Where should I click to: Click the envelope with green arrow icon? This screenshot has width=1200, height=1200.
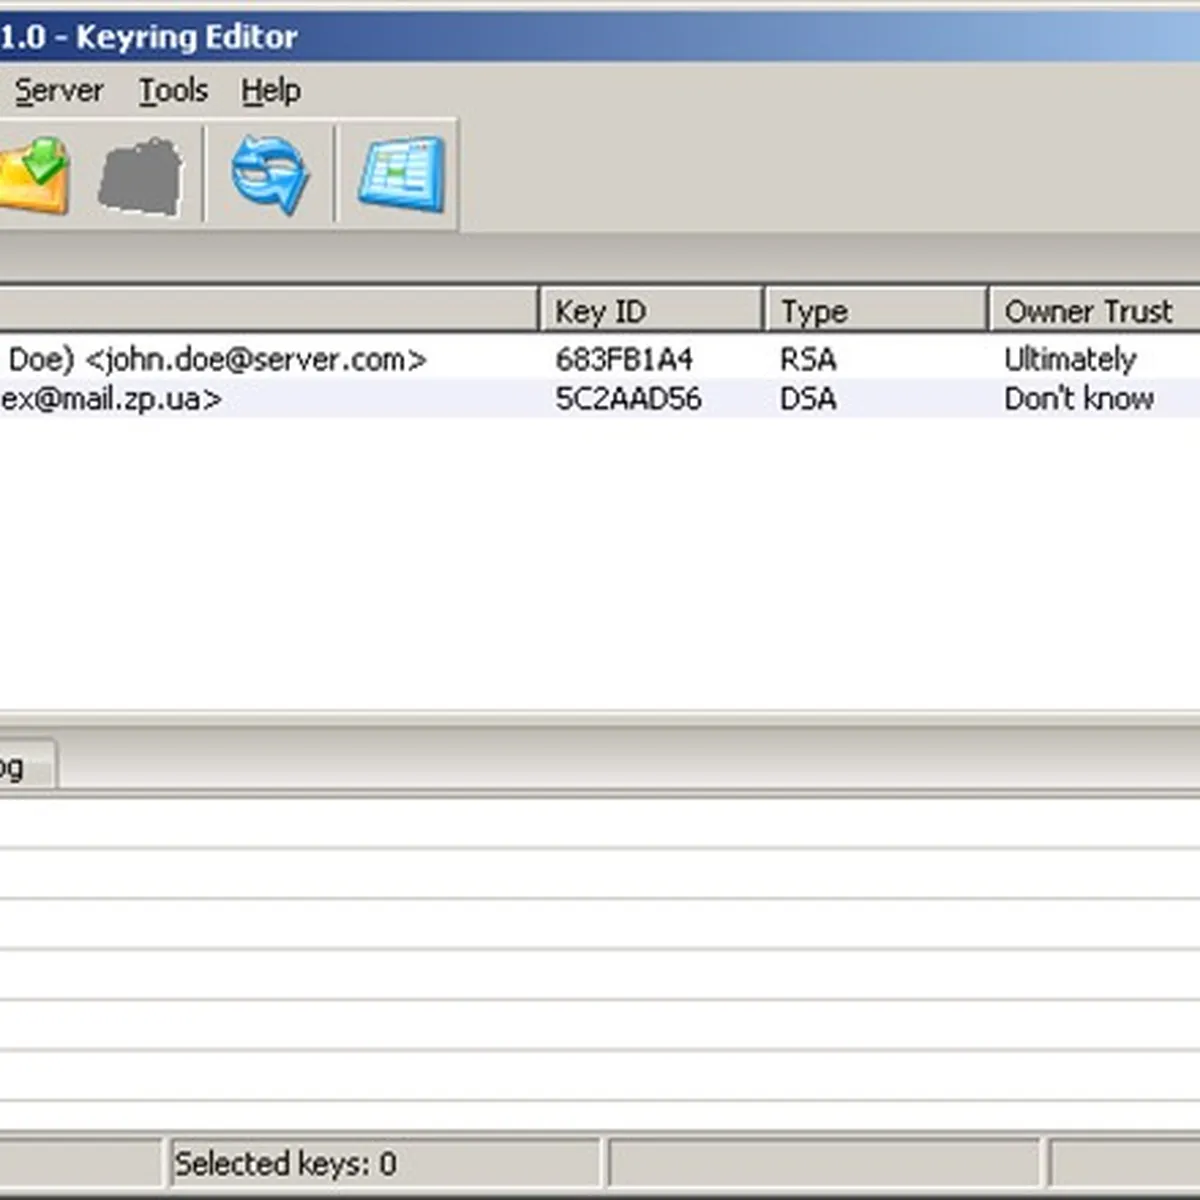click(35, 175)
